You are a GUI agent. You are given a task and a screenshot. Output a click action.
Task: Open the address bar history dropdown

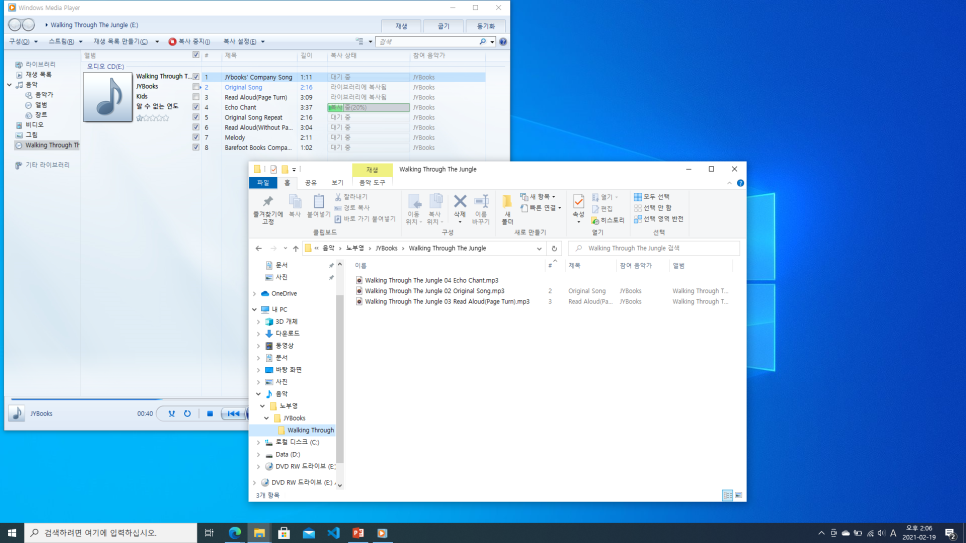point(539,248)
